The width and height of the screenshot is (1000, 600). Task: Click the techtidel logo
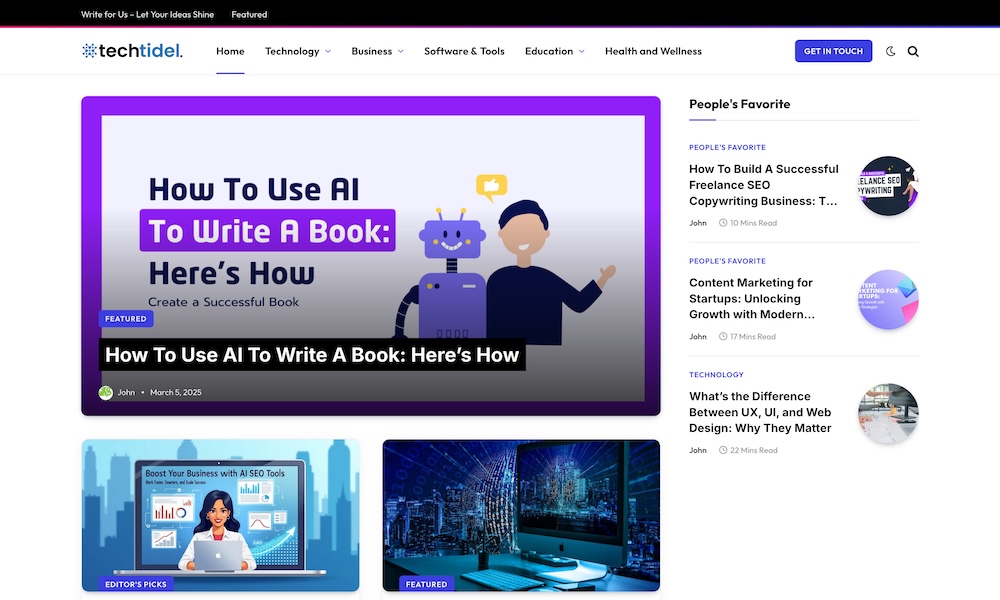[x=132, y=51]
